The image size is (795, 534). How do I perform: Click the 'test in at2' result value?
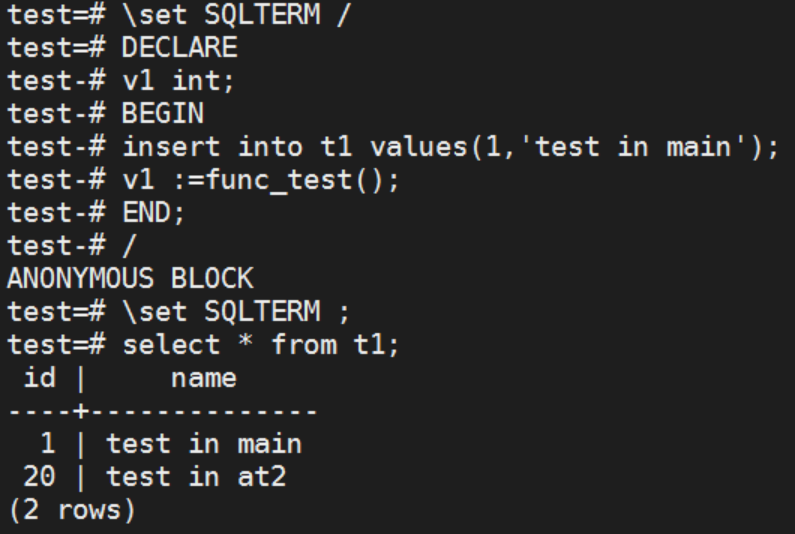196,476
